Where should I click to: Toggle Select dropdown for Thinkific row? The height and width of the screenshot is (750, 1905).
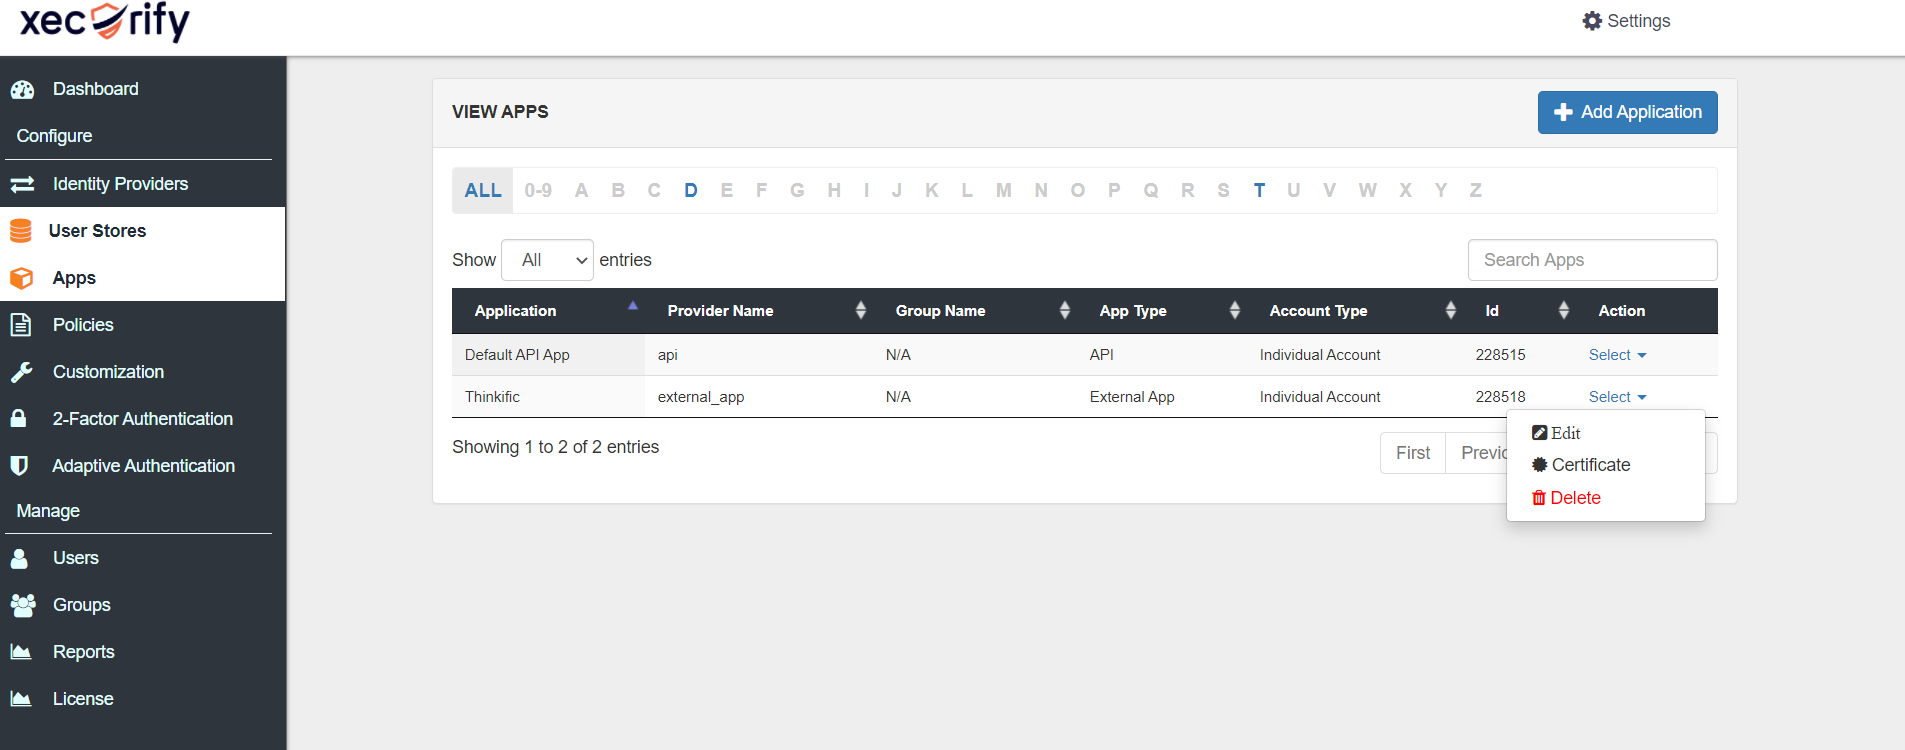coord(1617,397)
